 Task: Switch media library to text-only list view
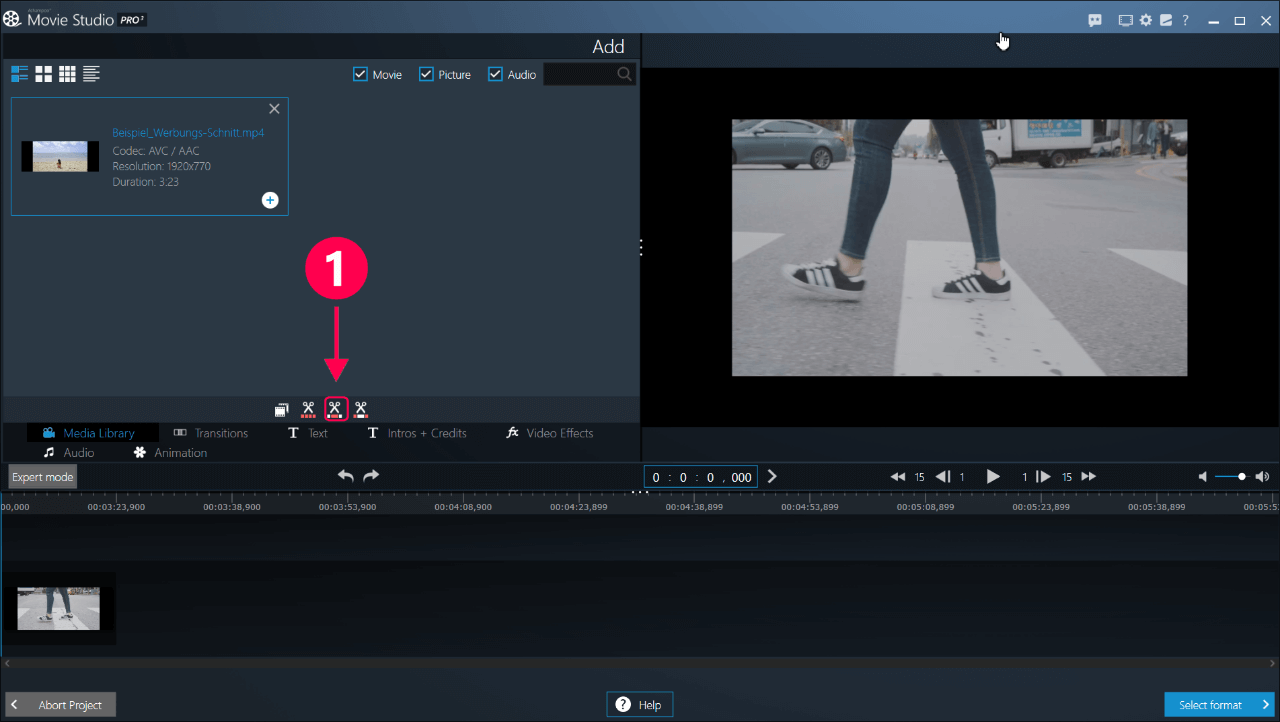(92, 74)
